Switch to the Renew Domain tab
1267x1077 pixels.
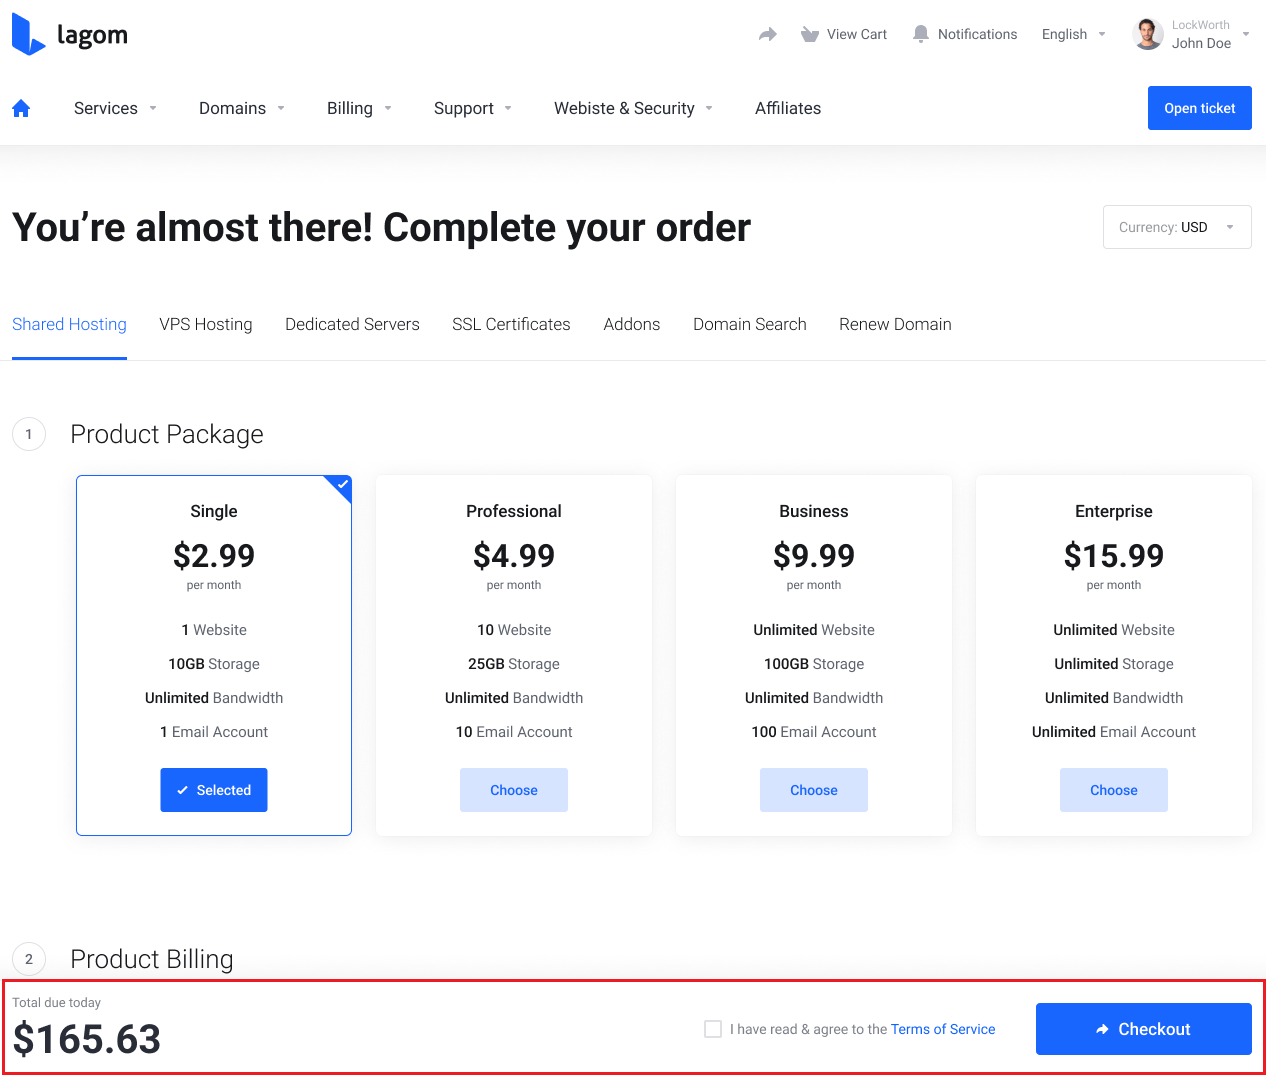coord(895,324)
